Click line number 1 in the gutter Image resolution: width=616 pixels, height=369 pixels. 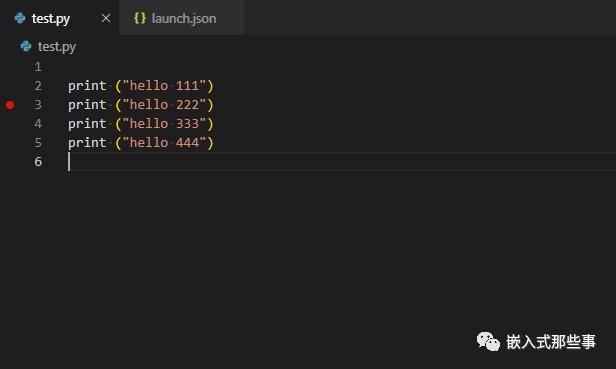click(38, 67)
